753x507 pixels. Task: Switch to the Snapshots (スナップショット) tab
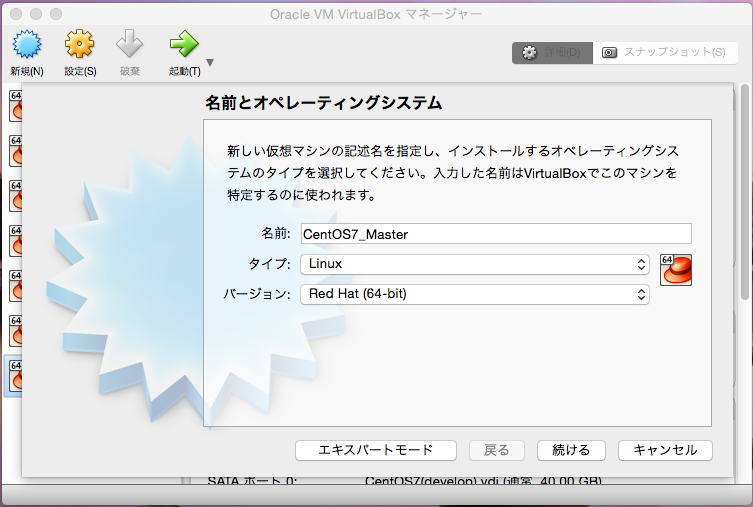pyautogui.click(x=665, y=52)
